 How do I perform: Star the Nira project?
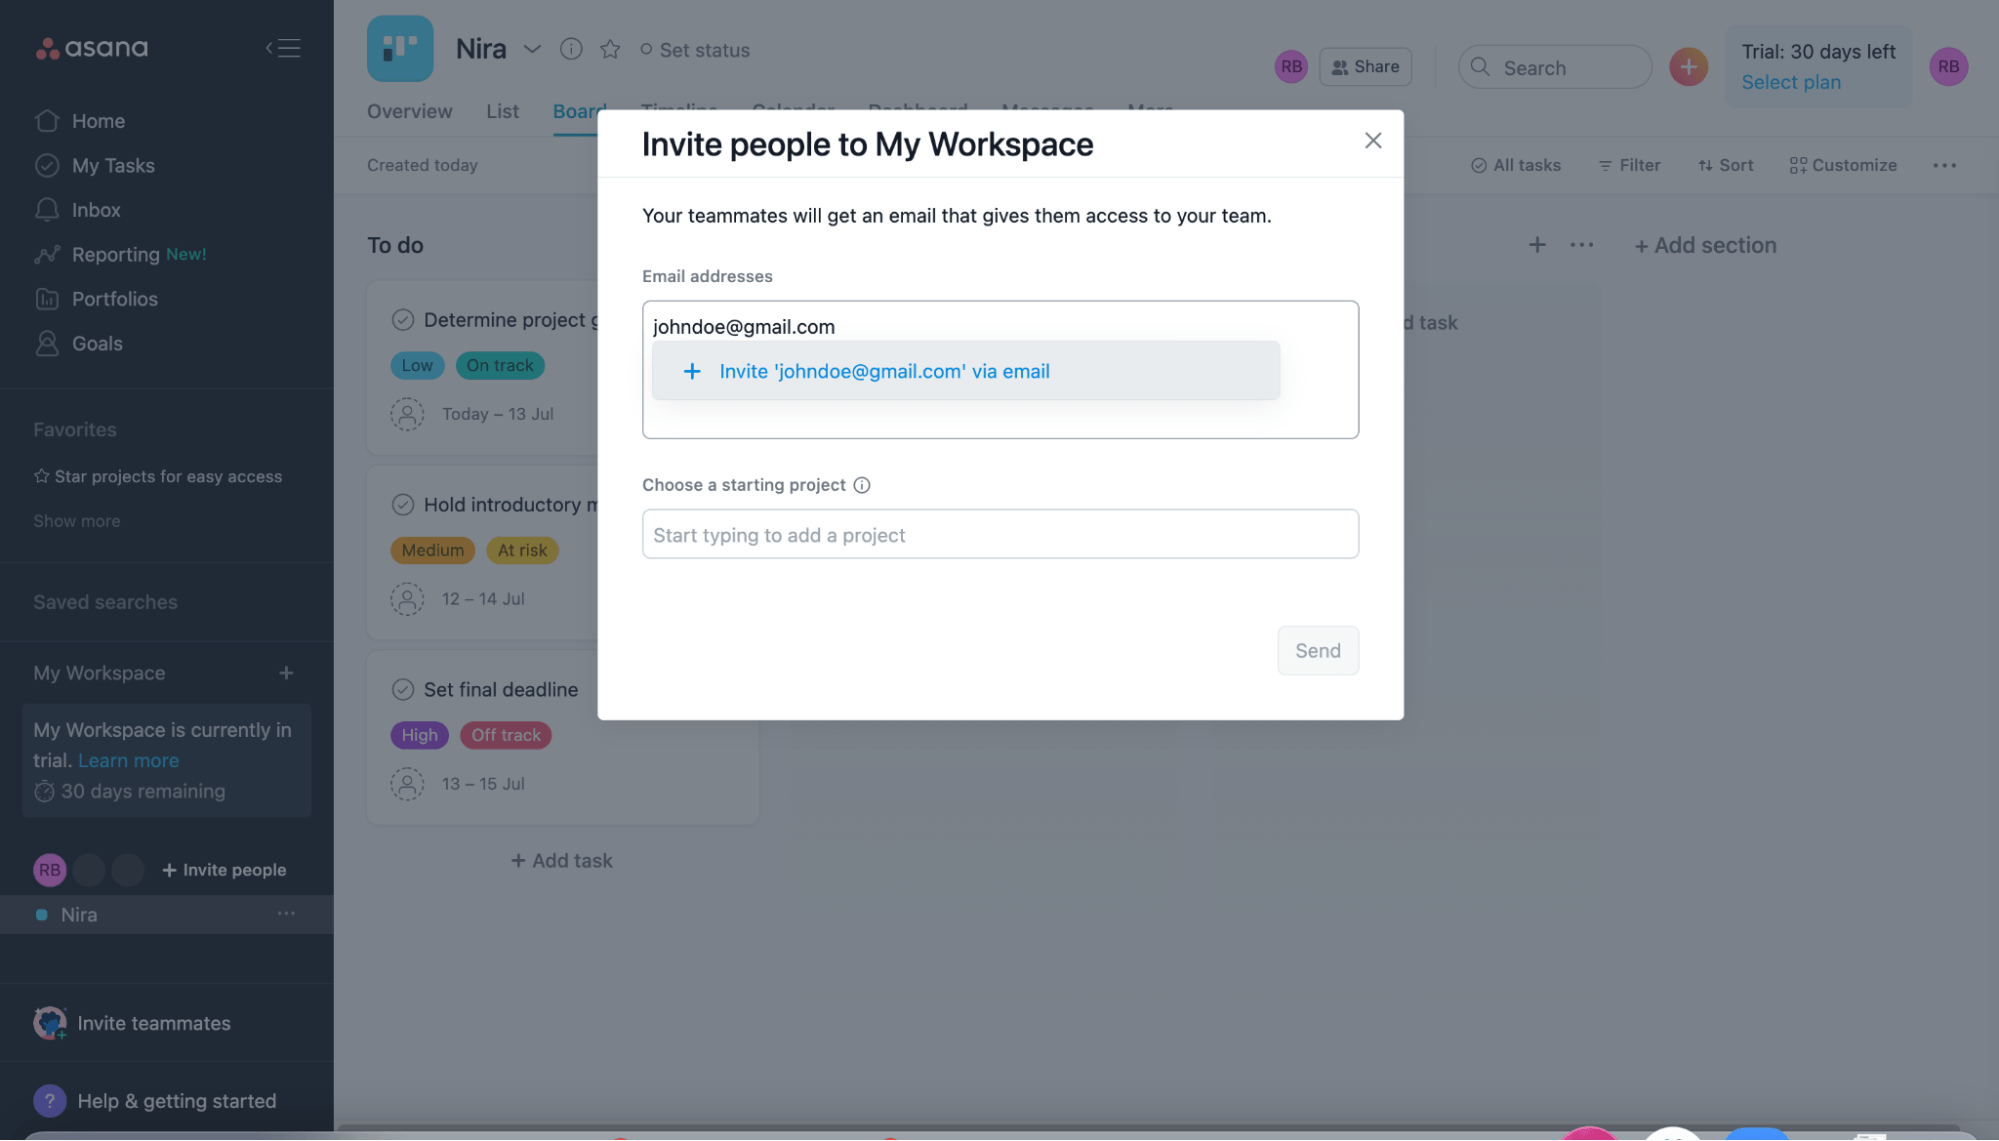pos(610,49)
